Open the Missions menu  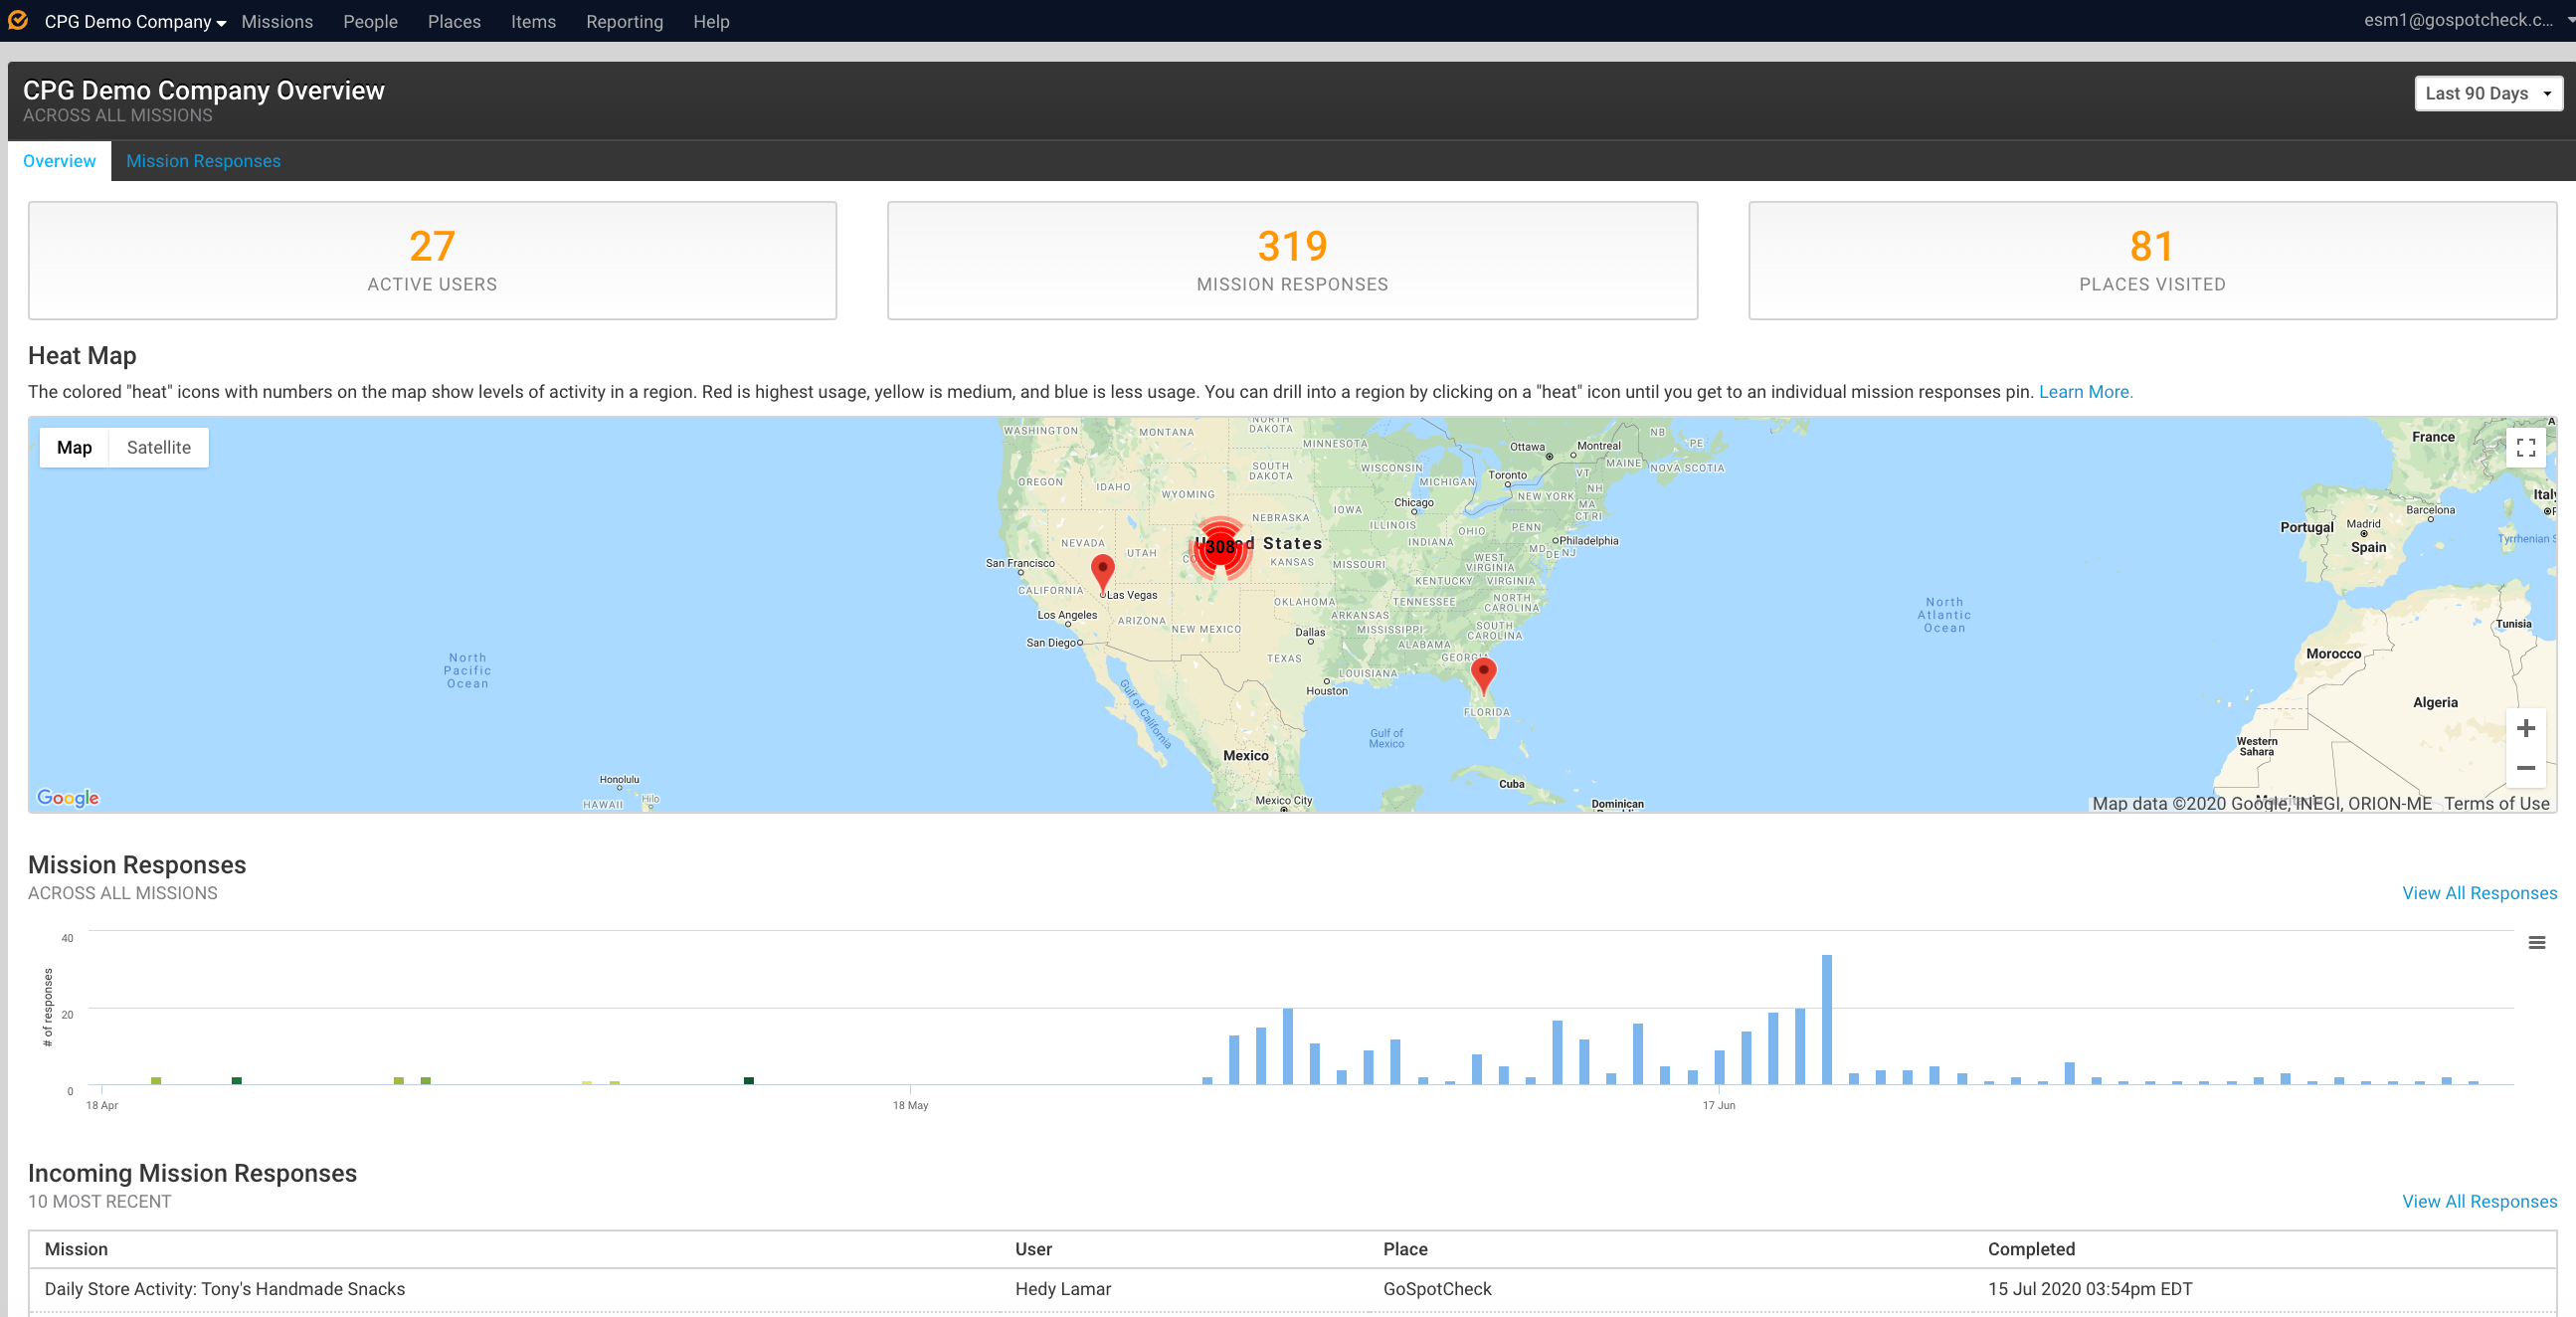click(277, 21)
